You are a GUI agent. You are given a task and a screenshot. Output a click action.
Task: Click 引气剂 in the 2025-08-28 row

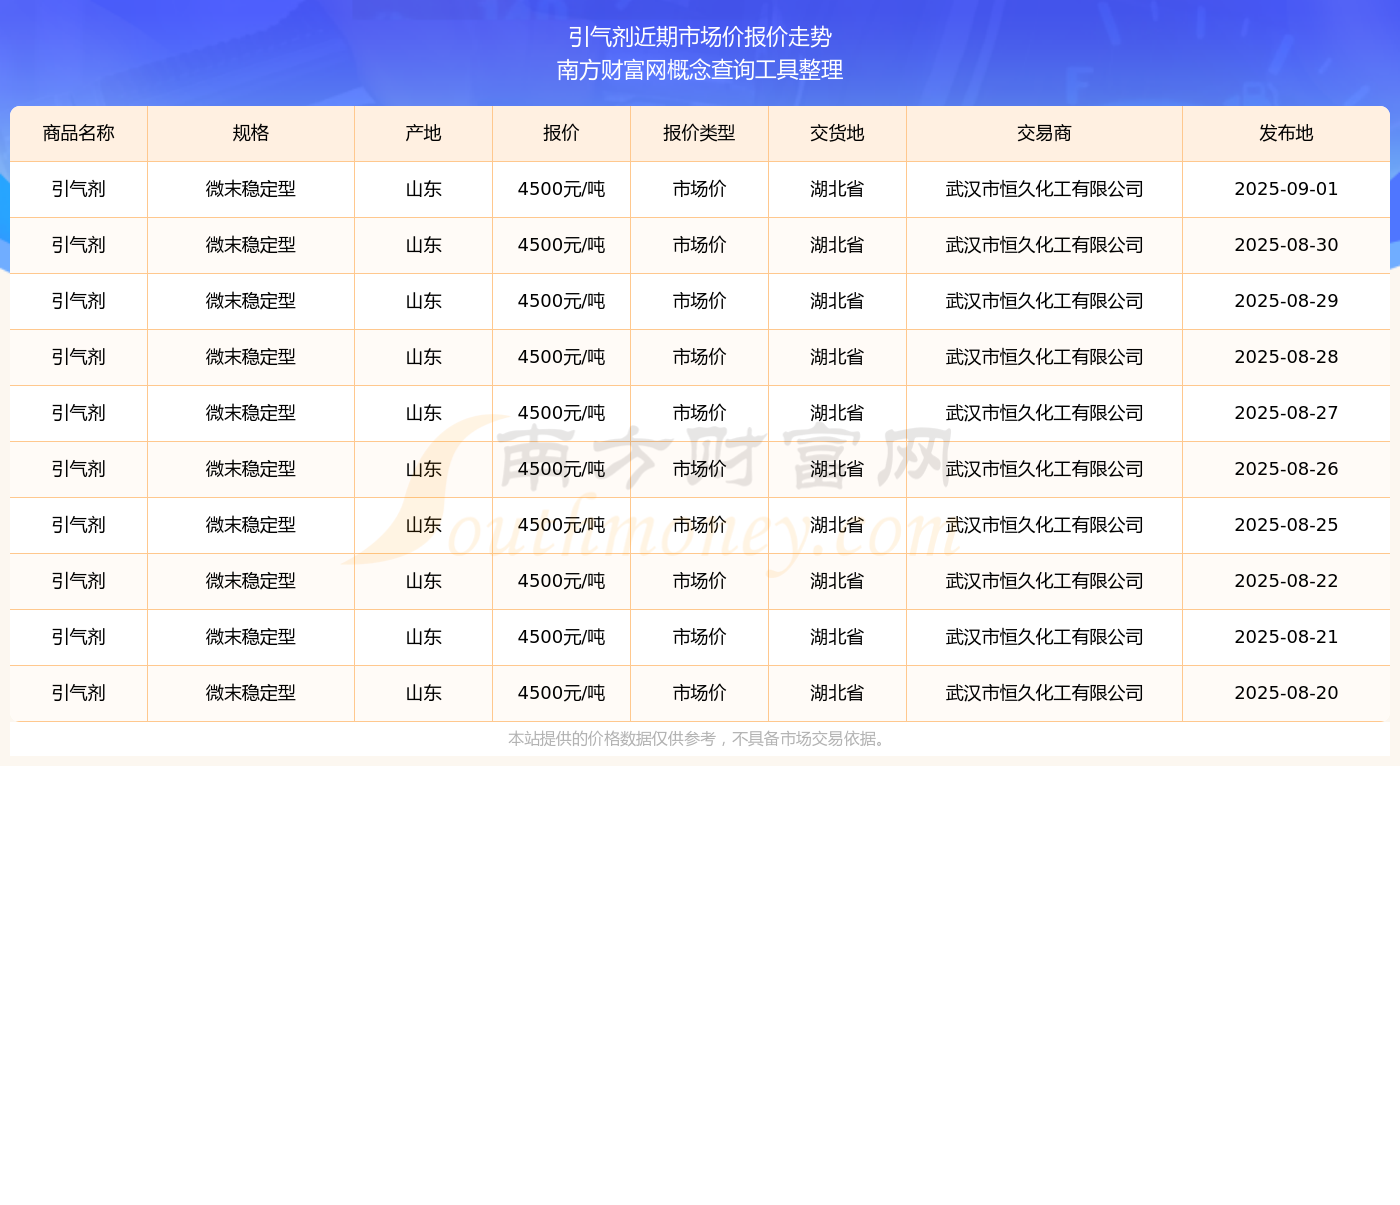[79, 357]
